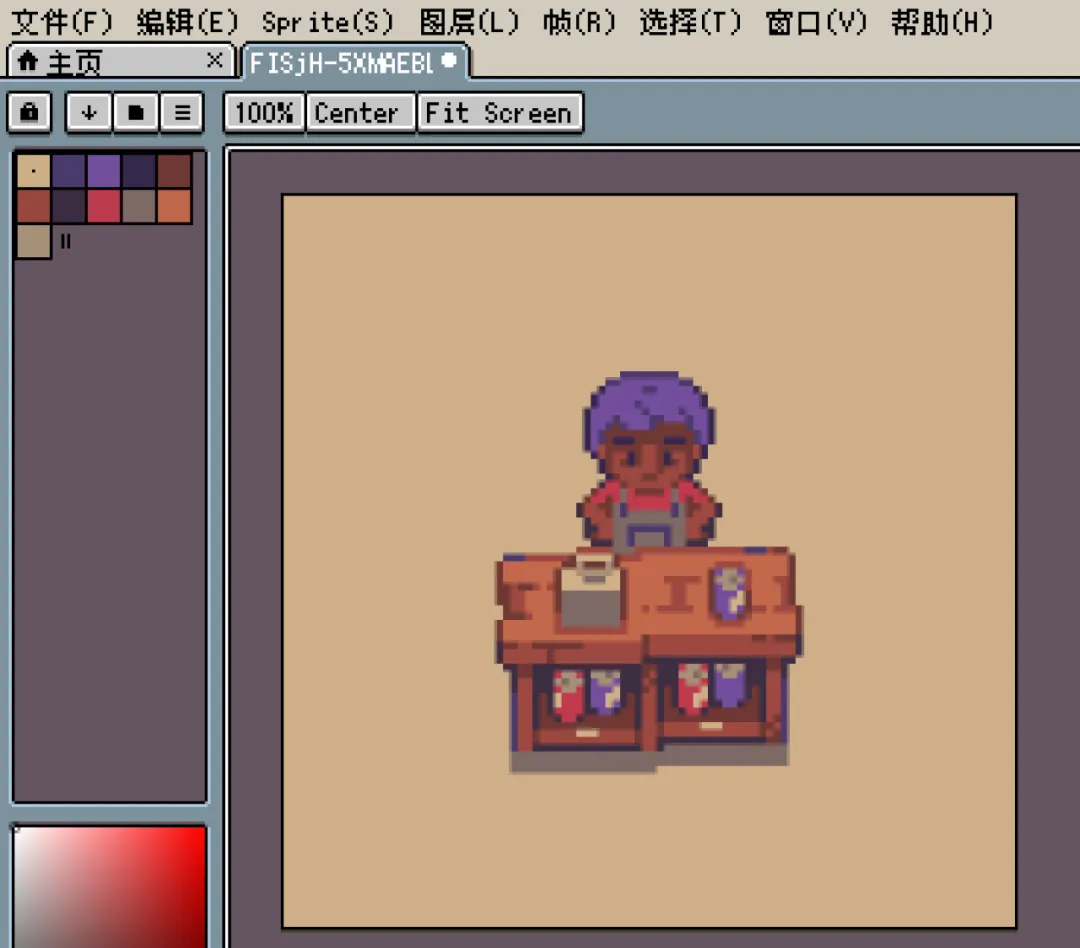Select the tan palette swatch marked with a dot

coord(34,171)
